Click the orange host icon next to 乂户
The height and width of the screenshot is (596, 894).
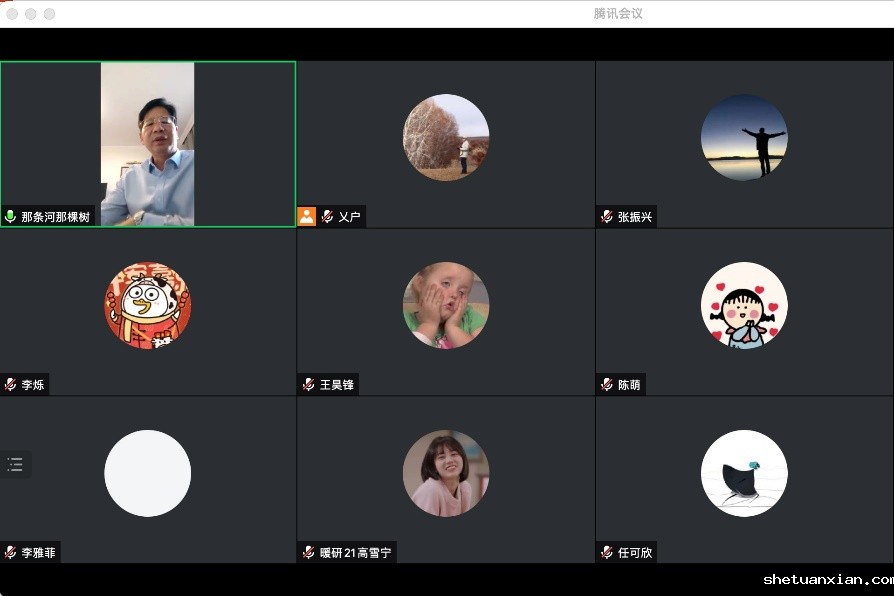click(307, 216)
